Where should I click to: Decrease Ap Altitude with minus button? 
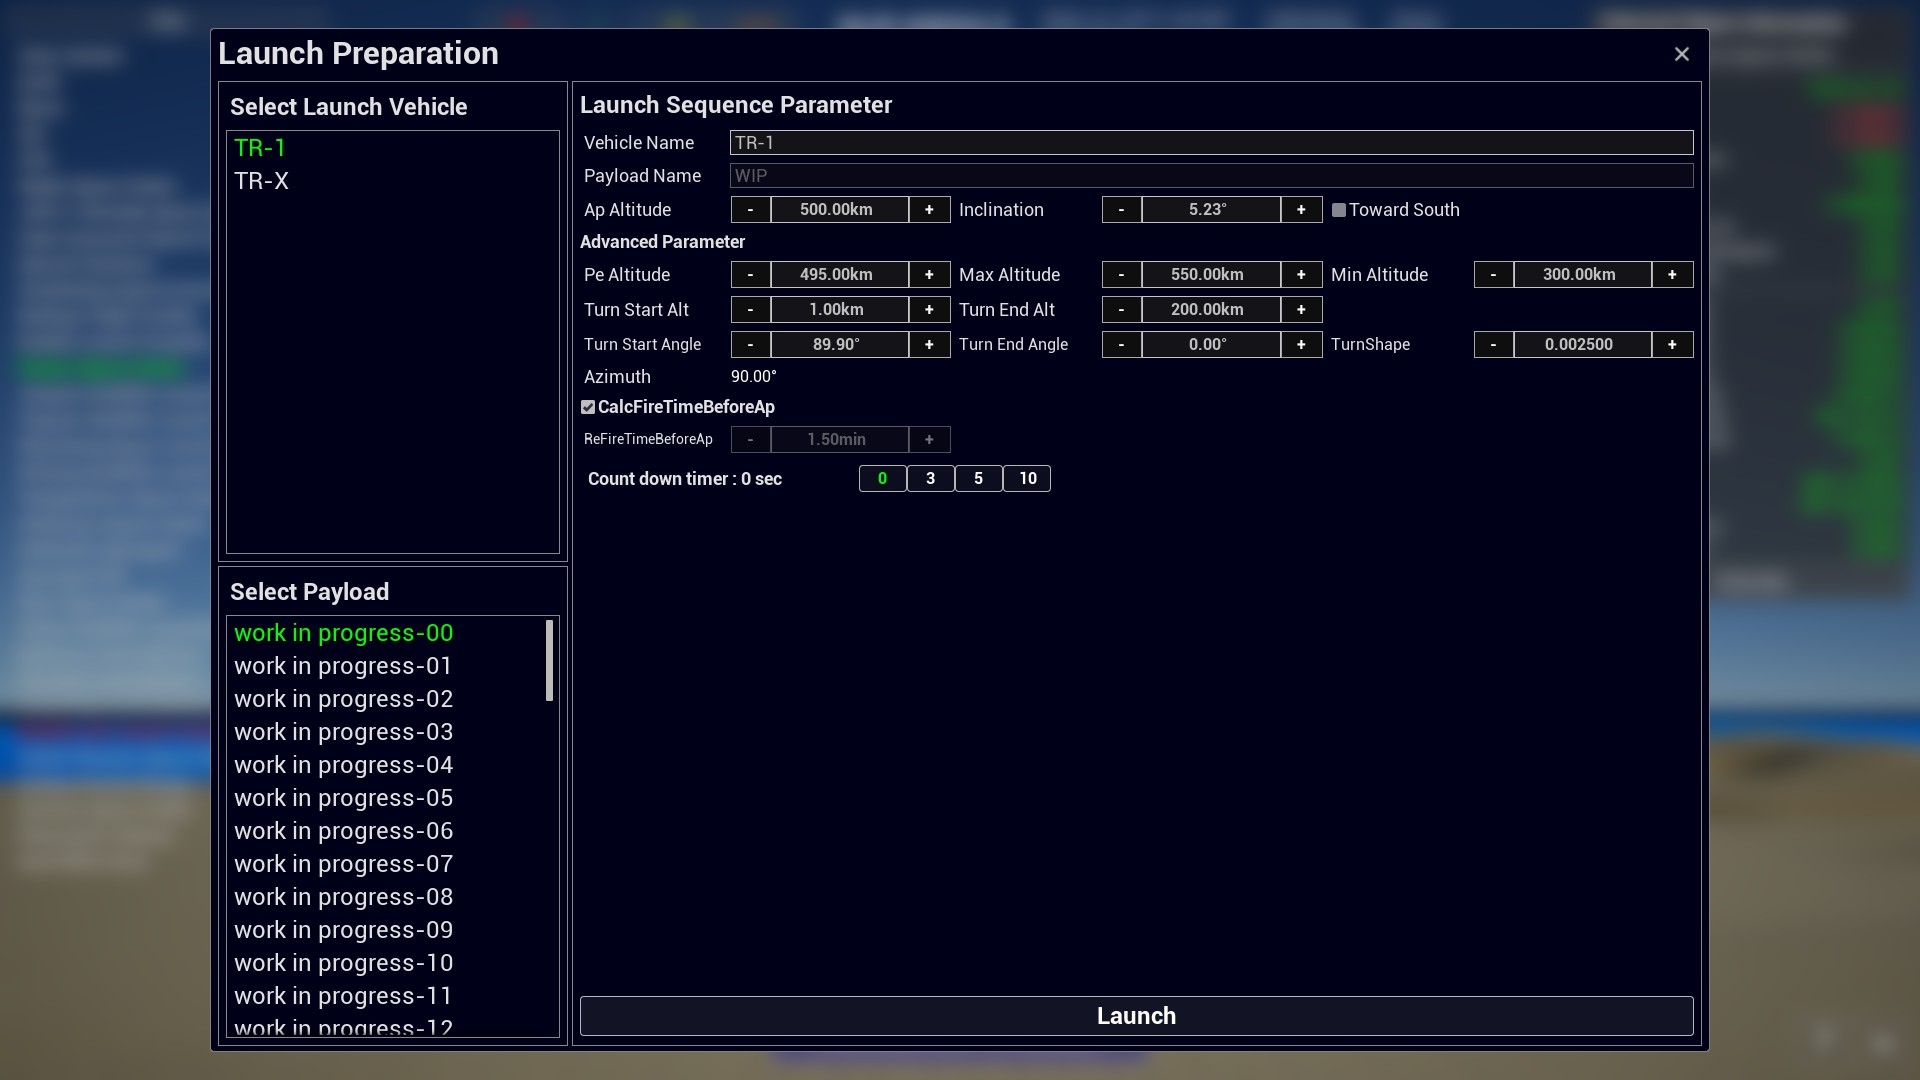750,210
